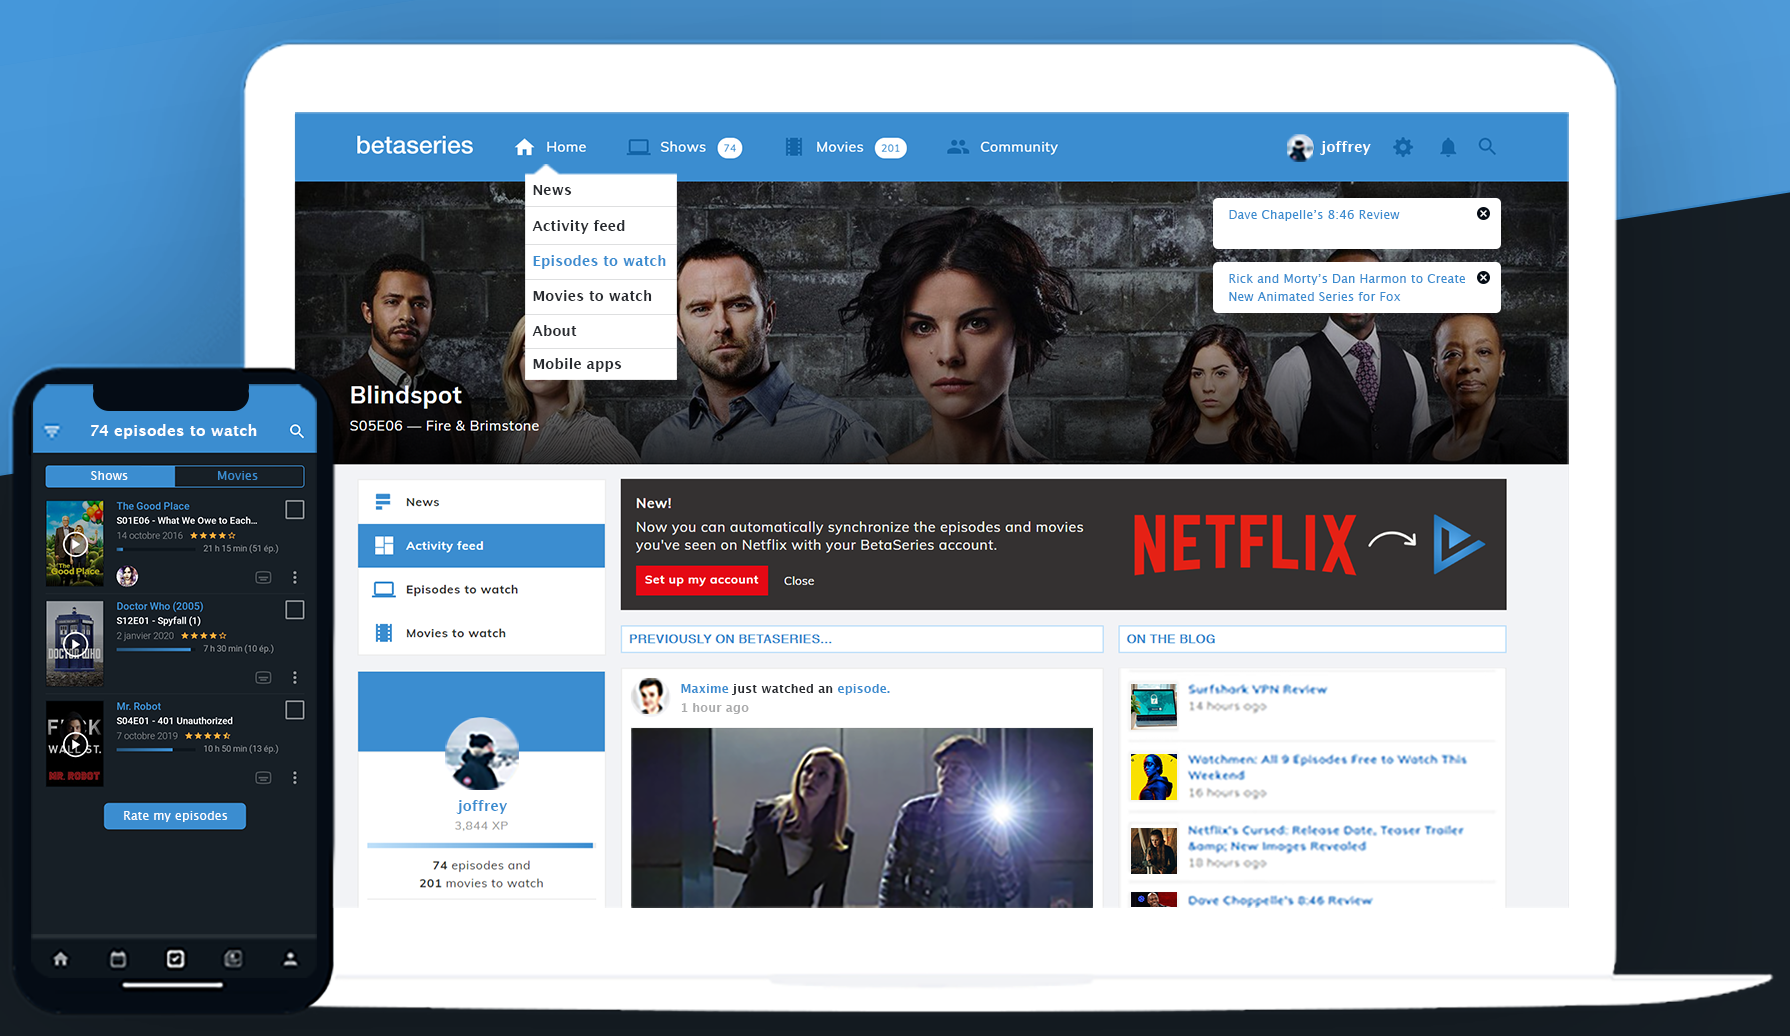
Task: Open the watched episode video thumbnail
Action: click(862, 818)
